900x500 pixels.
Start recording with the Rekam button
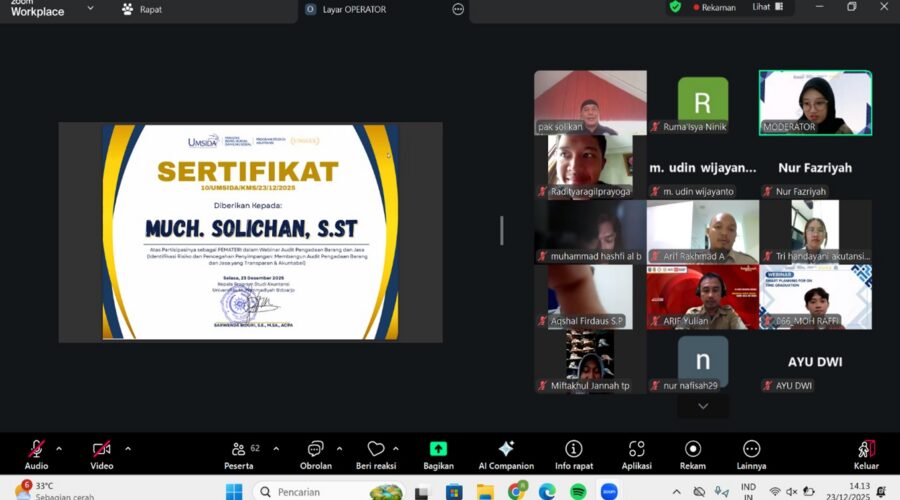[x=692, y=449]
